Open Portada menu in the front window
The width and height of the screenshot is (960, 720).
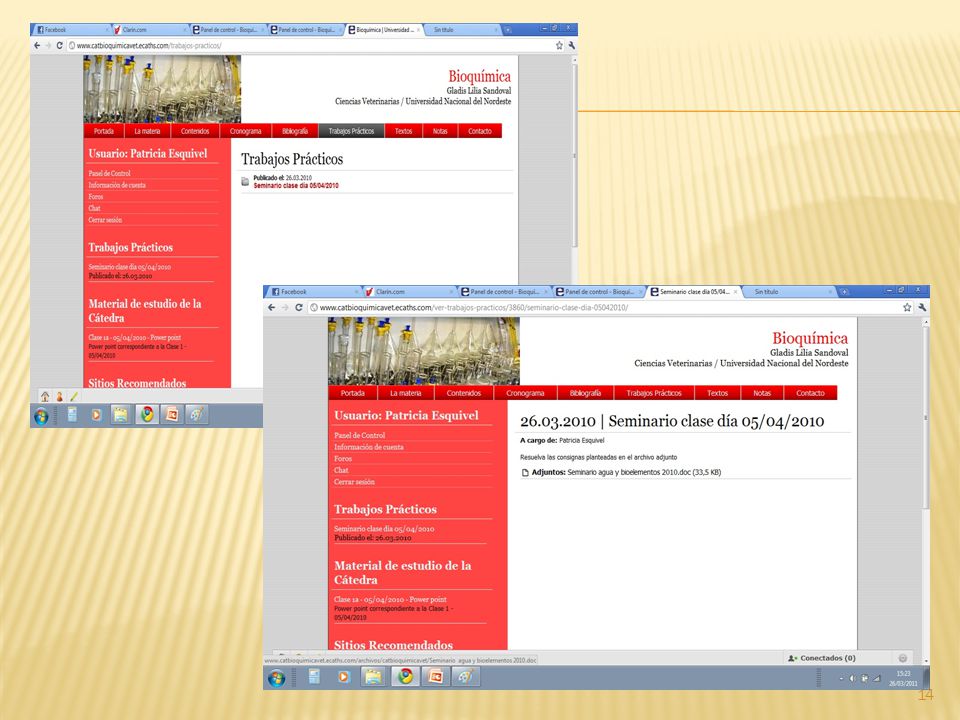point(353,393)
